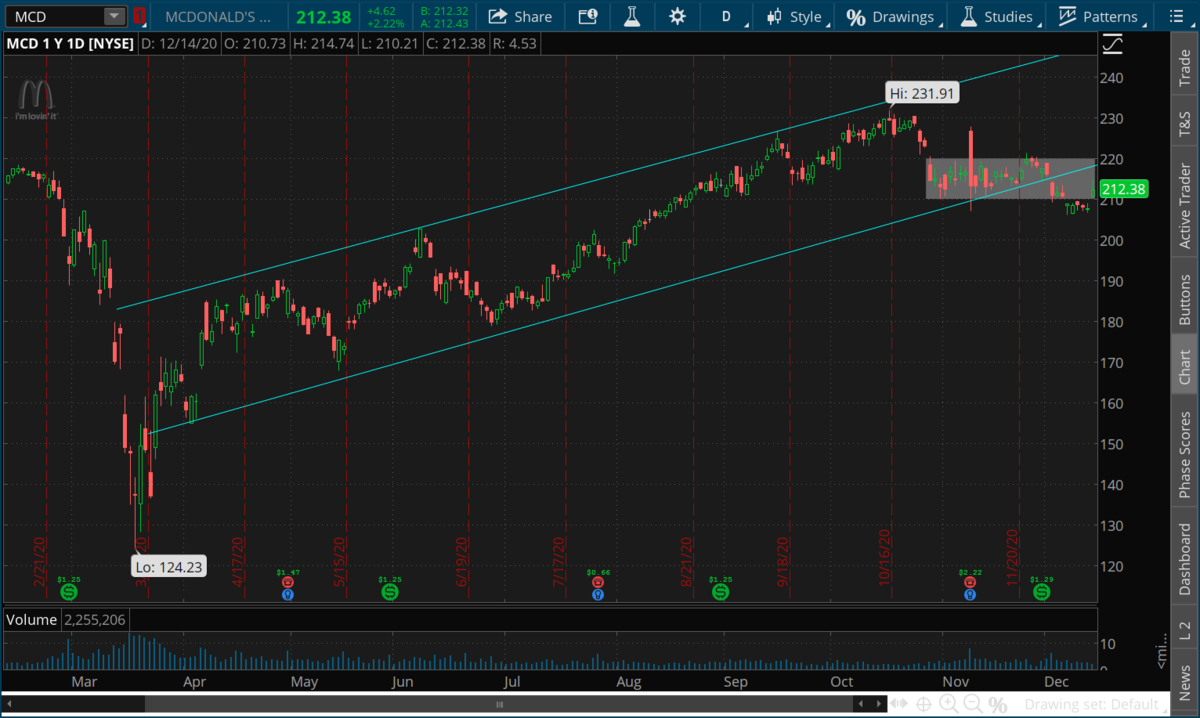Click the current price tag 212.38 on axis
The height and width of the screenshot is (718, 1200).
tap(1123, 189)
